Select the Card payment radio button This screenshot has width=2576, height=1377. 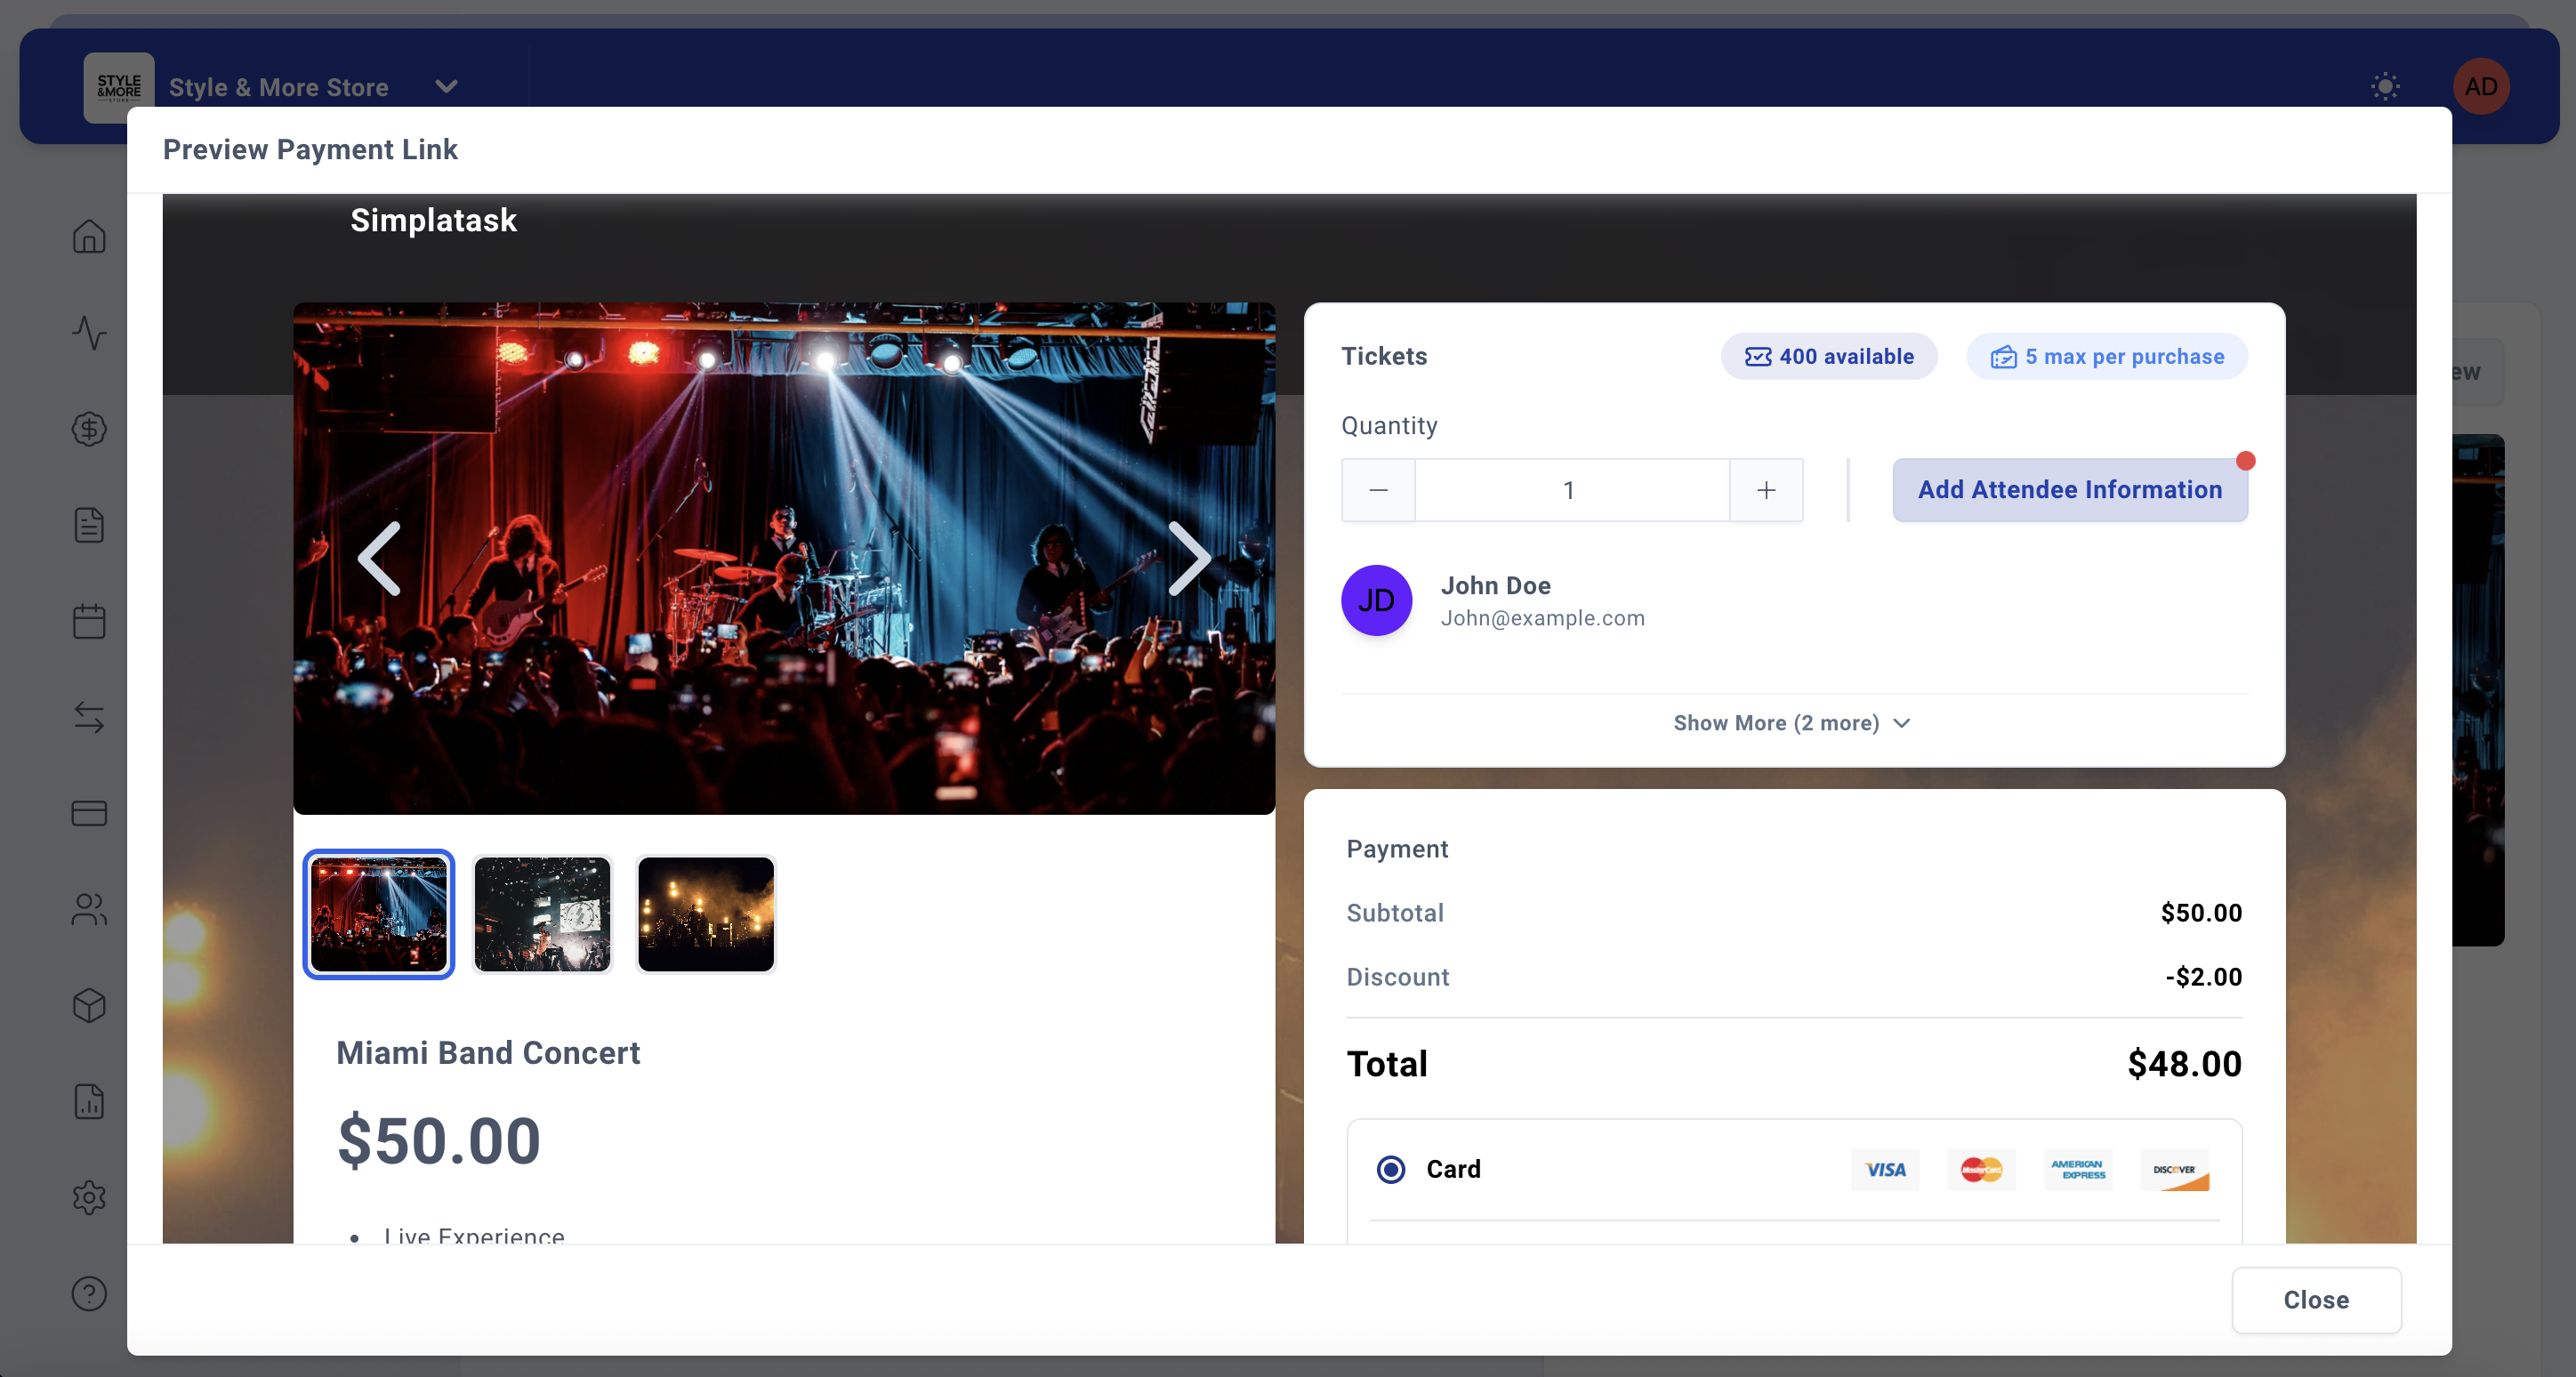click(1390, 1169)
